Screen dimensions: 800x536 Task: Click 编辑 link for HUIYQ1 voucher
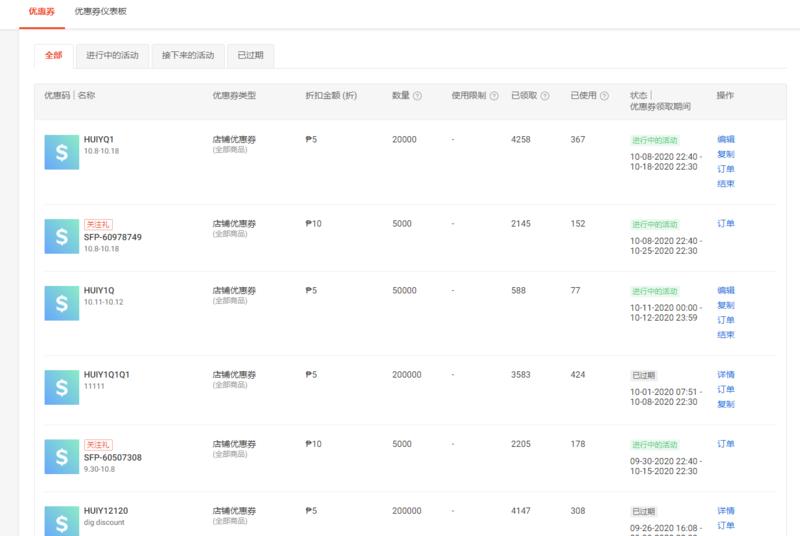(725, 139)
